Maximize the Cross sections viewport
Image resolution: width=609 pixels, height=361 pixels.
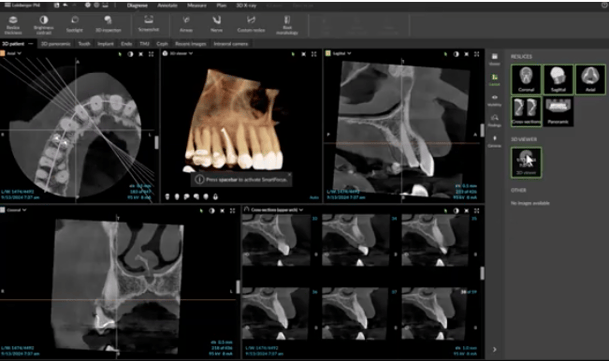pos(477,211)
